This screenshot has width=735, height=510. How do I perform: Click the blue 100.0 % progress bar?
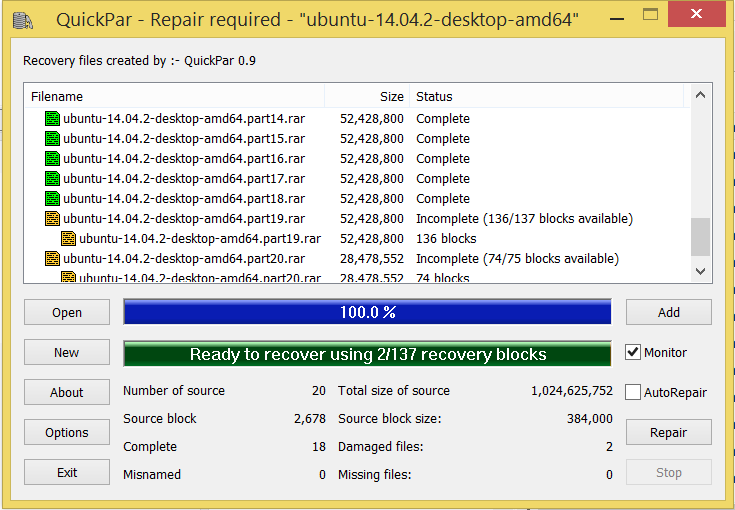coord(368,312)
